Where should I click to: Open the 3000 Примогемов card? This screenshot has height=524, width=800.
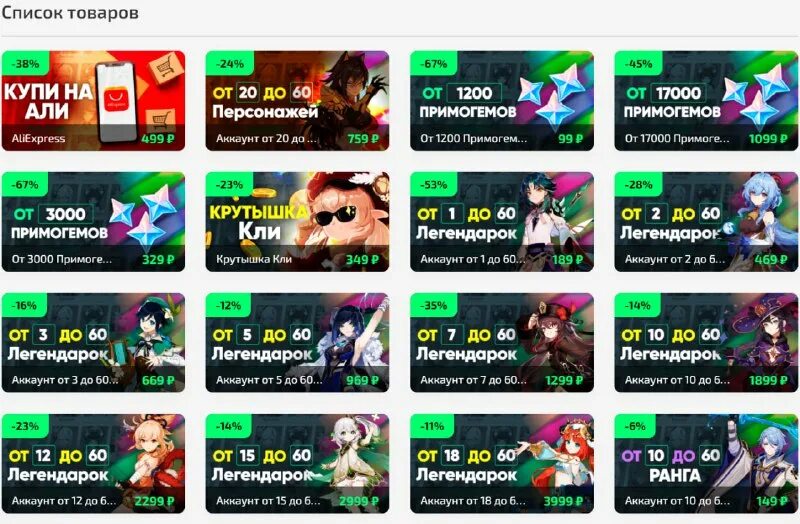click(93, 221)
